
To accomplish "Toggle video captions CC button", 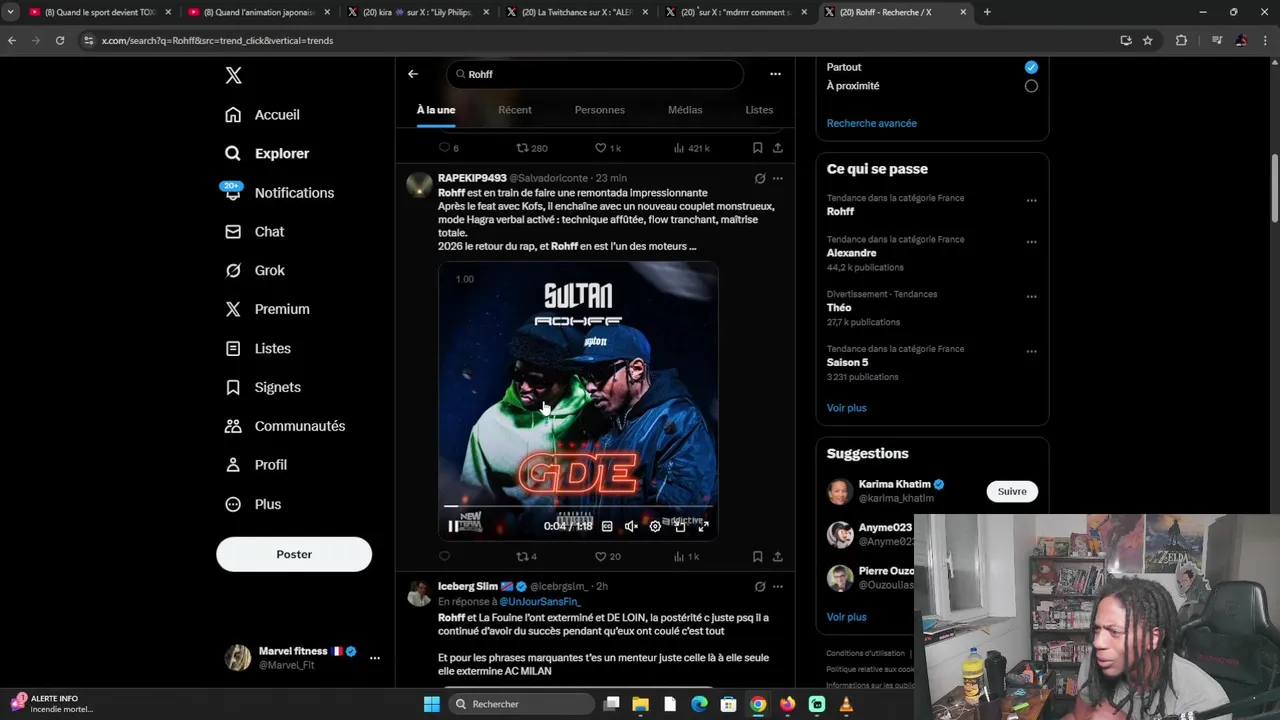I will pos(607,526).
